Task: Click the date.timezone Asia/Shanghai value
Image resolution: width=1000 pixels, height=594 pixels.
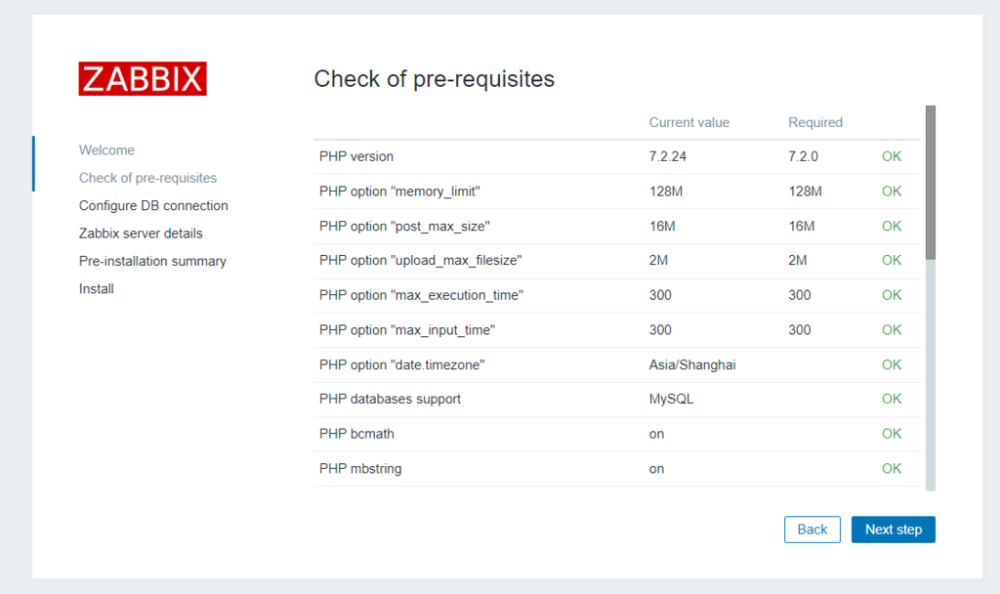Action: 692,365
